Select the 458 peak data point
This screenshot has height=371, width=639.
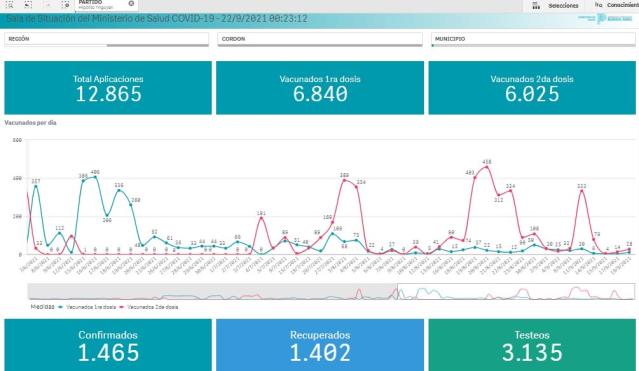pyautogui.click(x=487, y=167)
